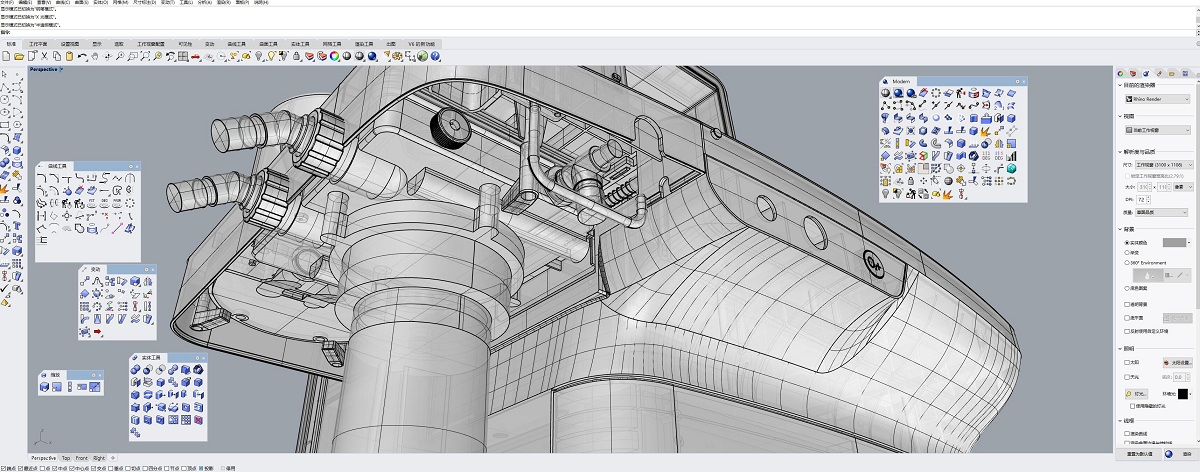Click the 太阳设置 button
1200x472 pixels.
coord(1178,362)
